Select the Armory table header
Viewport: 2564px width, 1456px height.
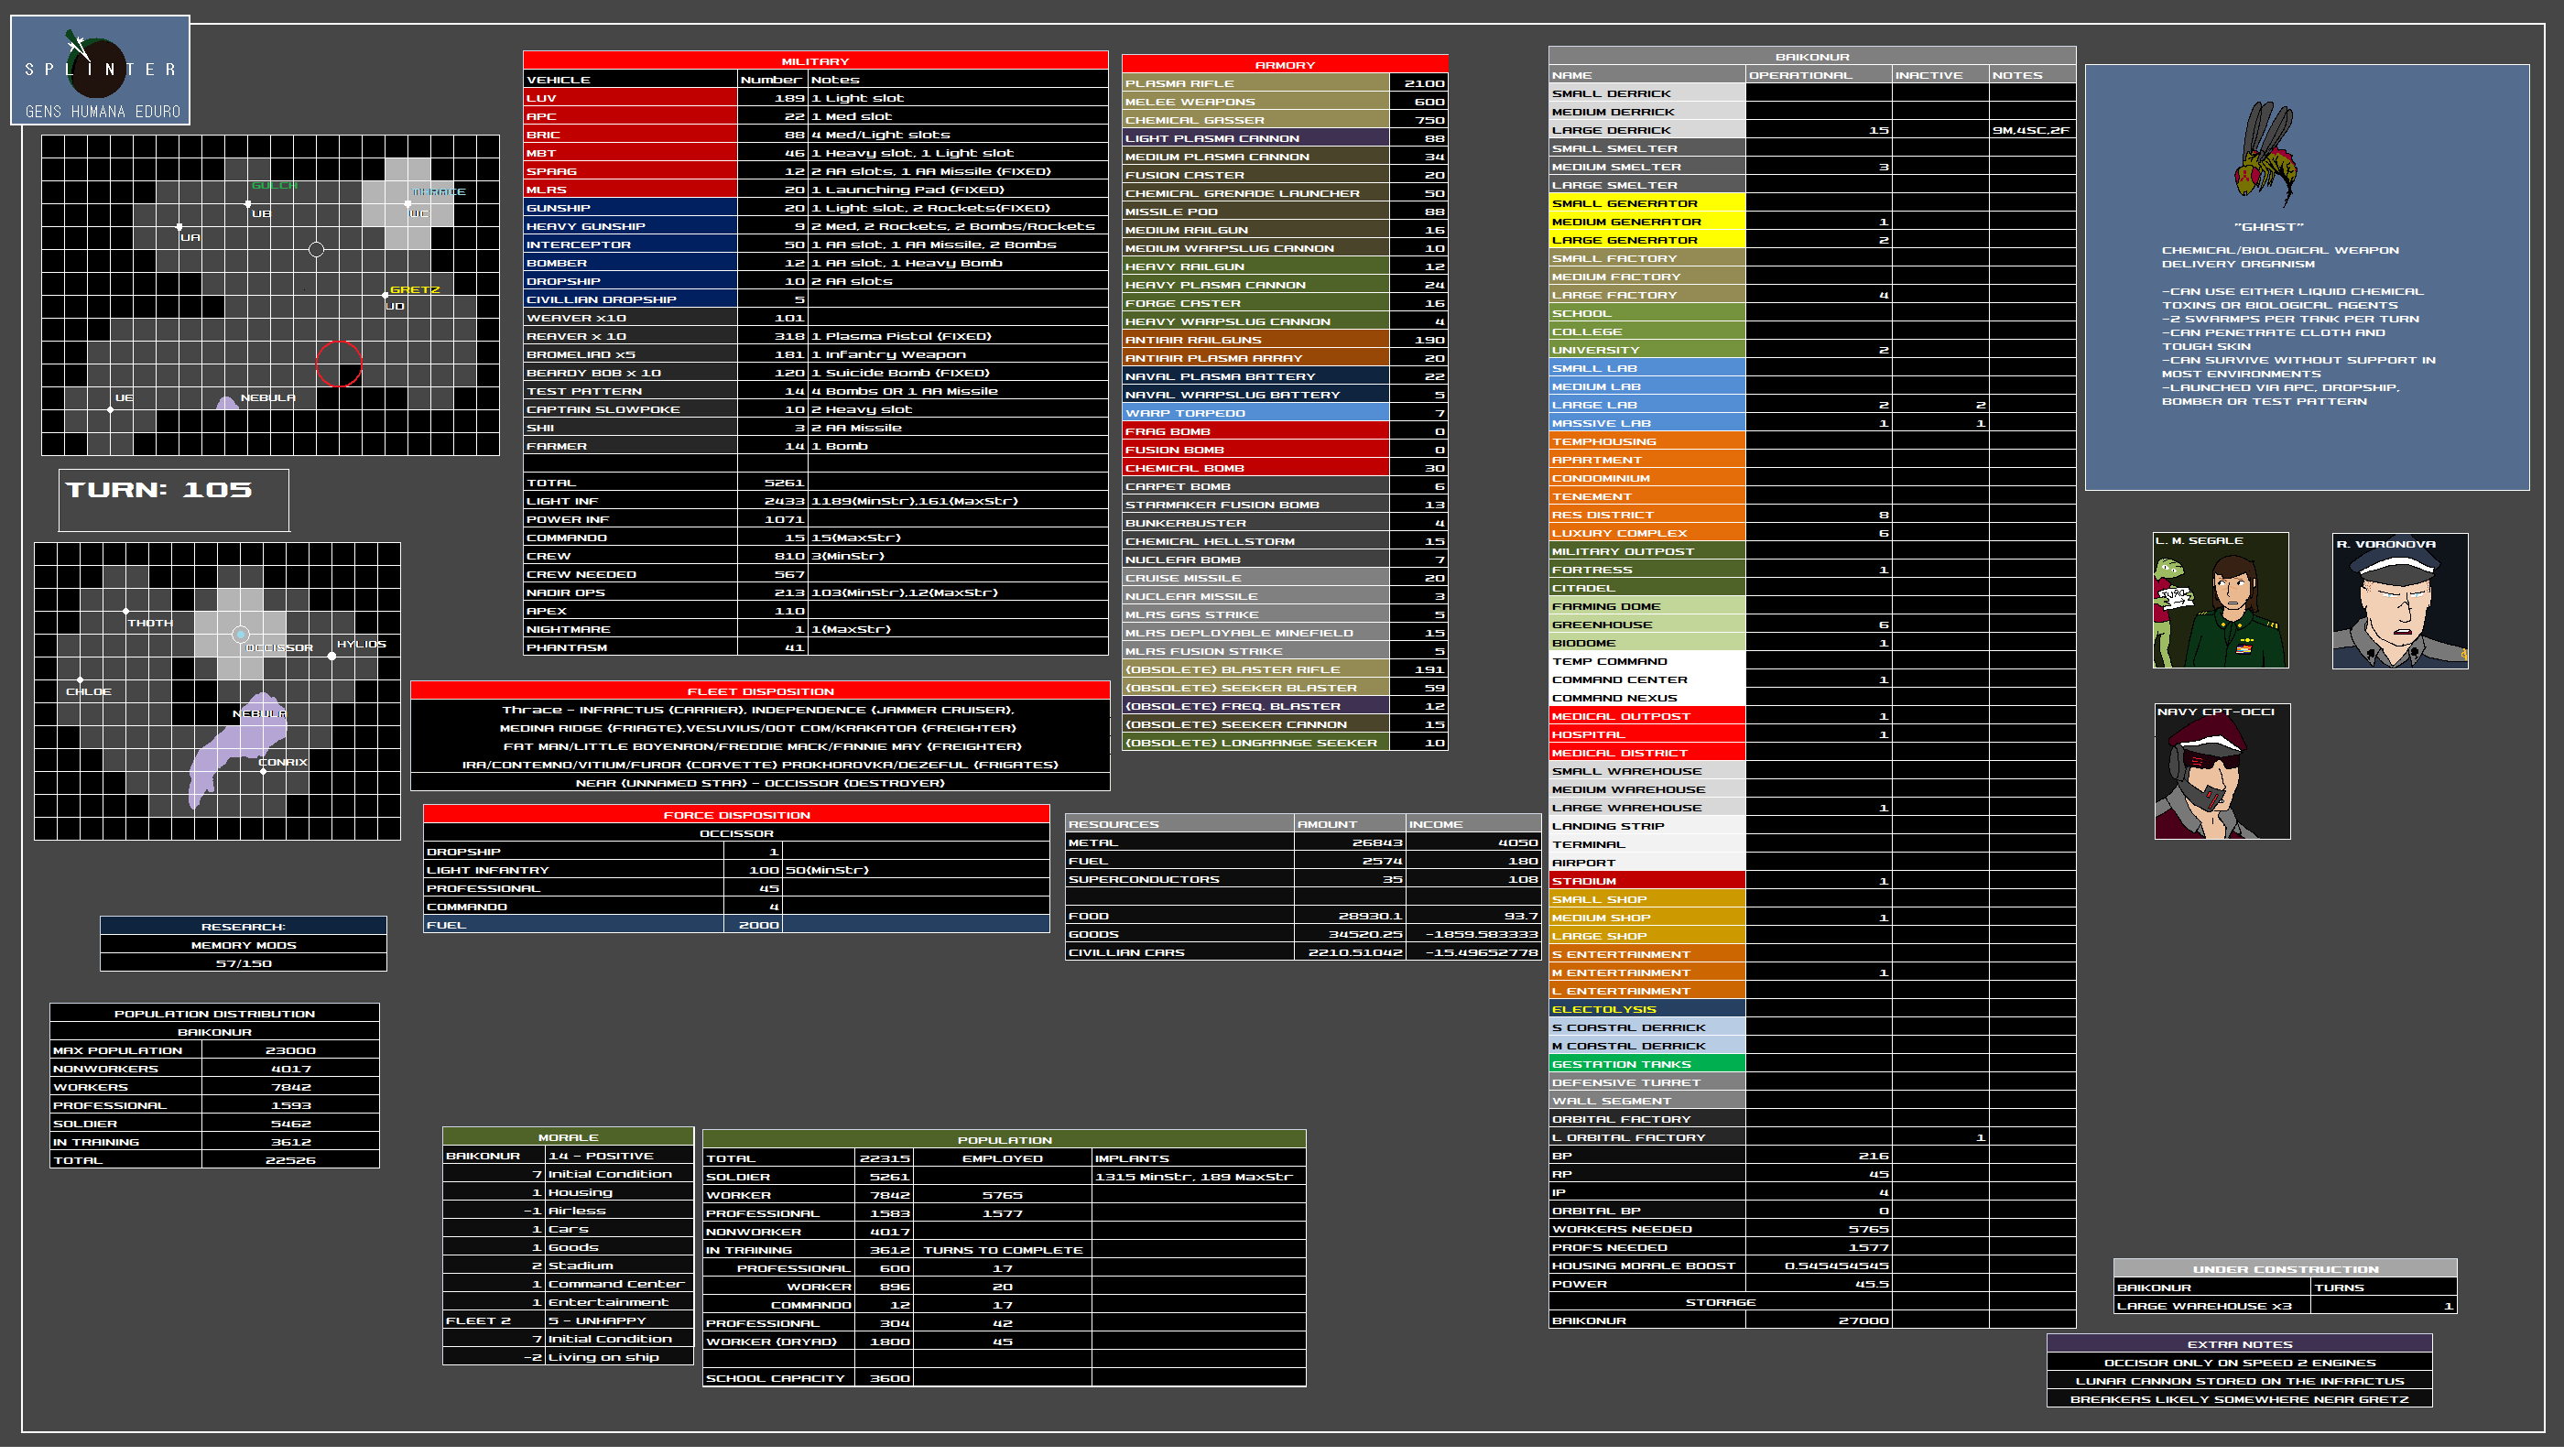[1284, 65]
